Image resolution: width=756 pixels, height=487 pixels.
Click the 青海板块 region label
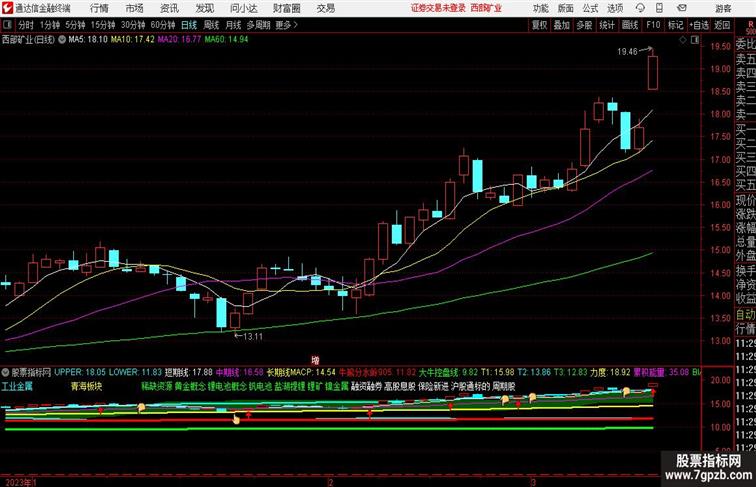click(x=86, y=386)
